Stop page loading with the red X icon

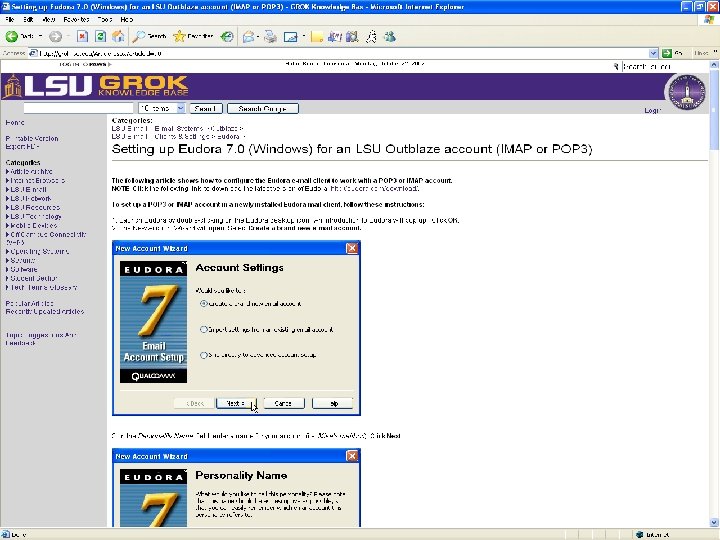[82, 36]
